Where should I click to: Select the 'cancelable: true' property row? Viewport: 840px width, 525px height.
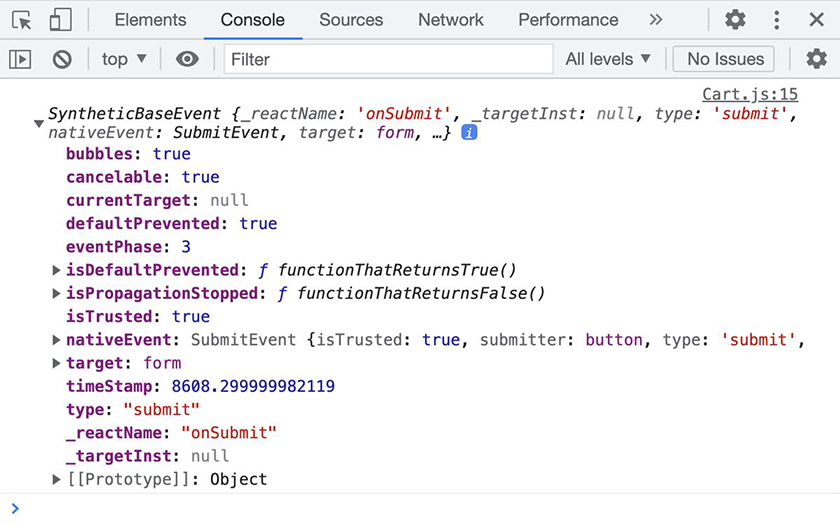[142, 177]
